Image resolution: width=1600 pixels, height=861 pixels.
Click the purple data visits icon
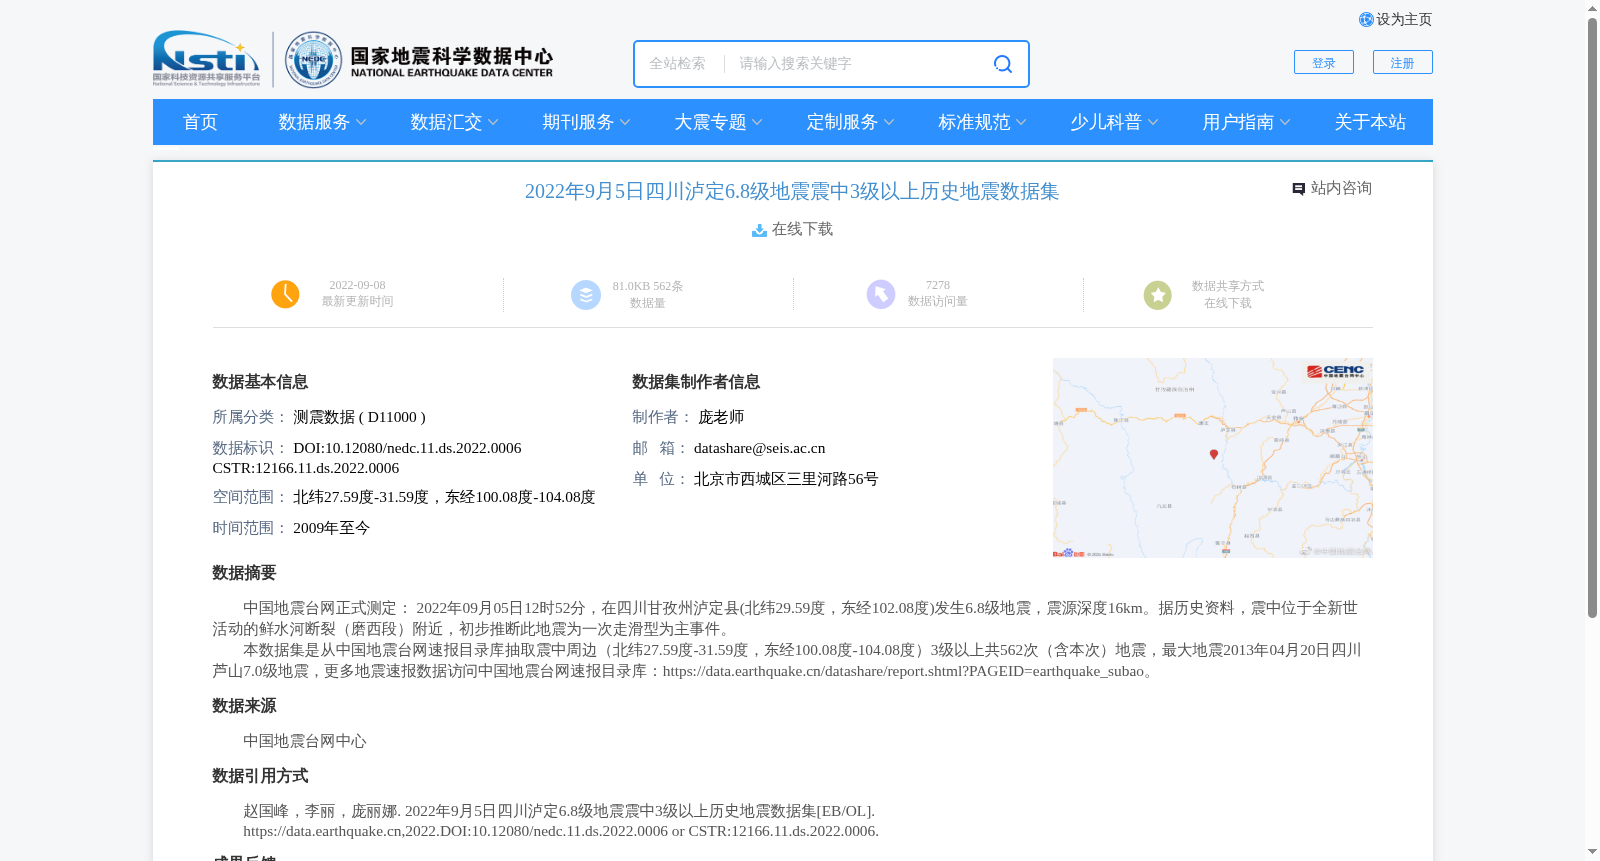click(881, 294)
